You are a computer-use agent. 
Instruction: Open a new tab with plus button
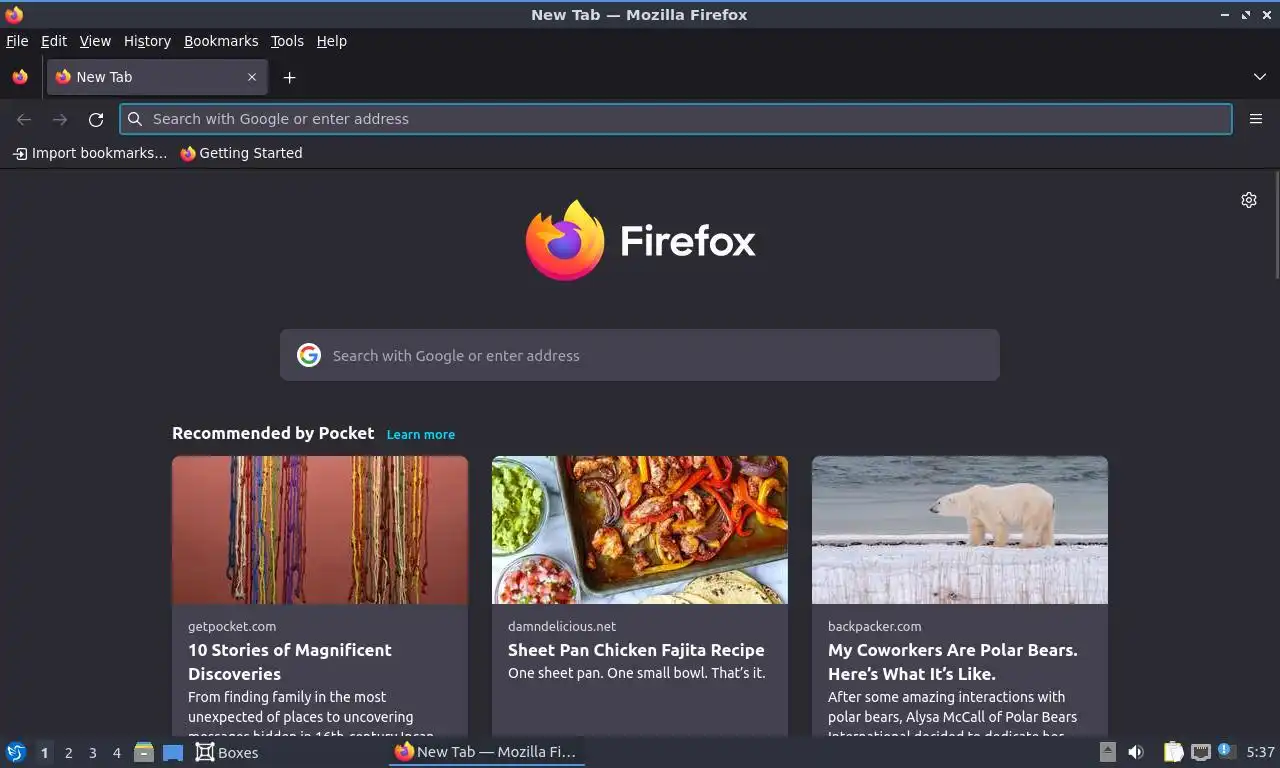click(x=289, y=77)
